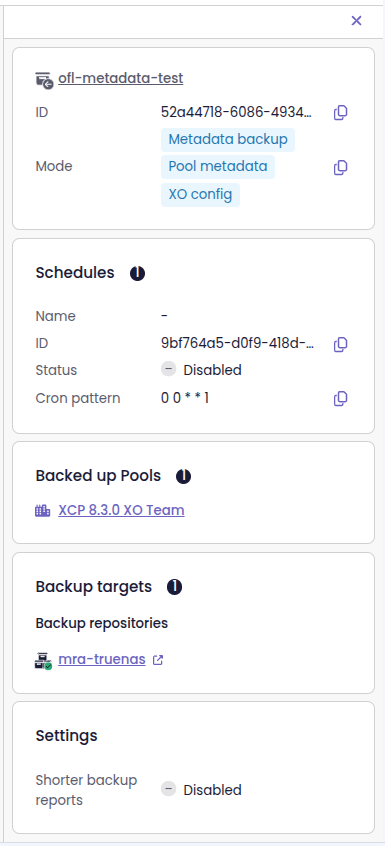This screenshot has width=385, height=846.
Task: Click the Schedules count badge
Action: [x=138, y=274]
